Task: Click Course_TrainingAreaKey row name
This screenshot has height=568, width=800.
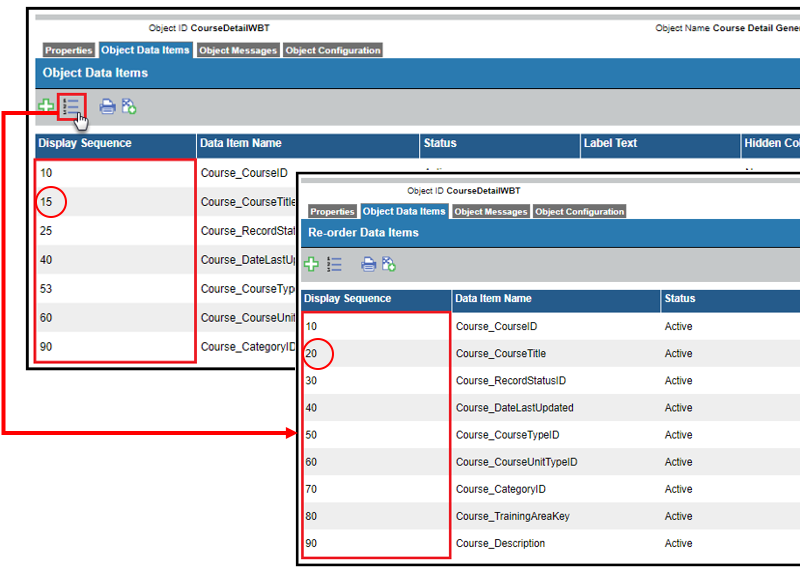Action: (513, 516)
